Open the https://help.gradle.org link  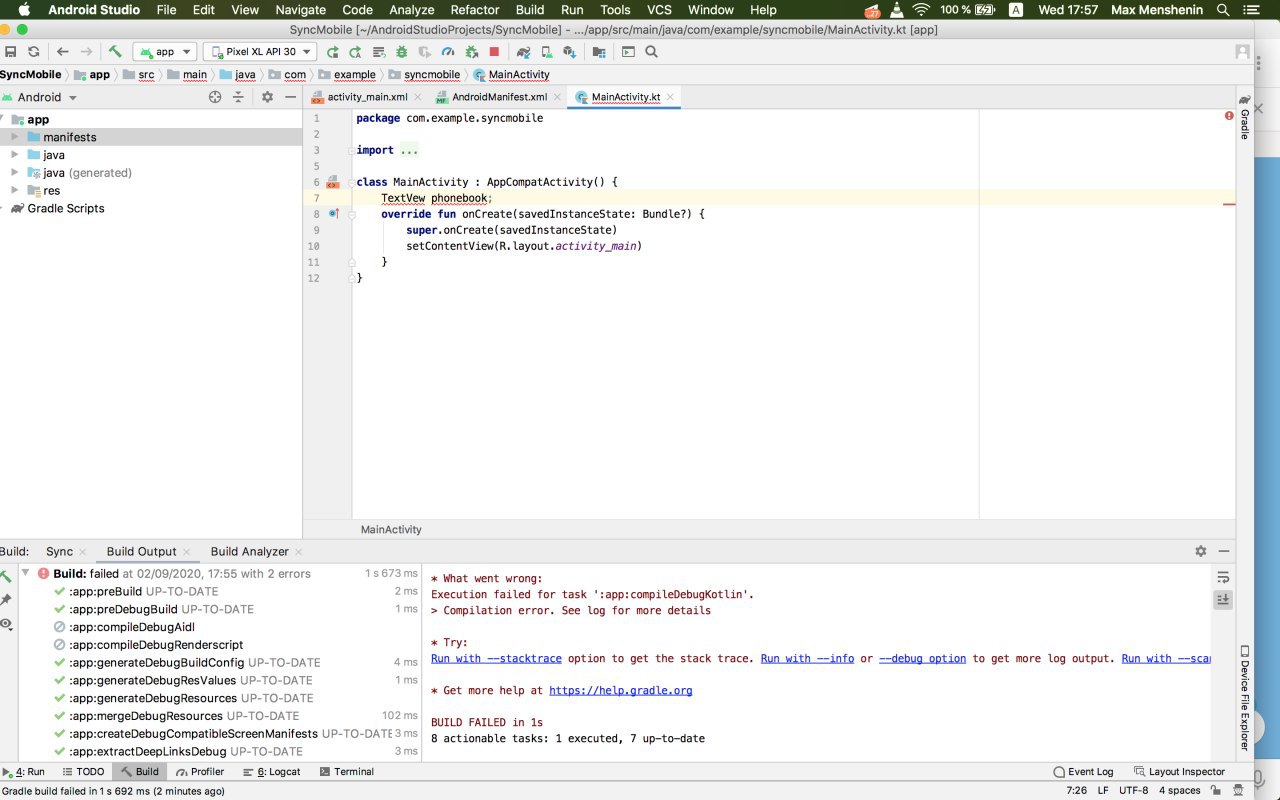pyautogui.click(x=620, y=691)
